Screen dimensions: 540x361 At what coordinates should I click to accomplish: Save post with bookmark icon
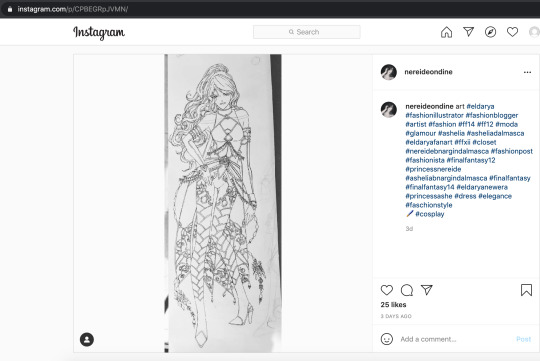pos(526,290)
